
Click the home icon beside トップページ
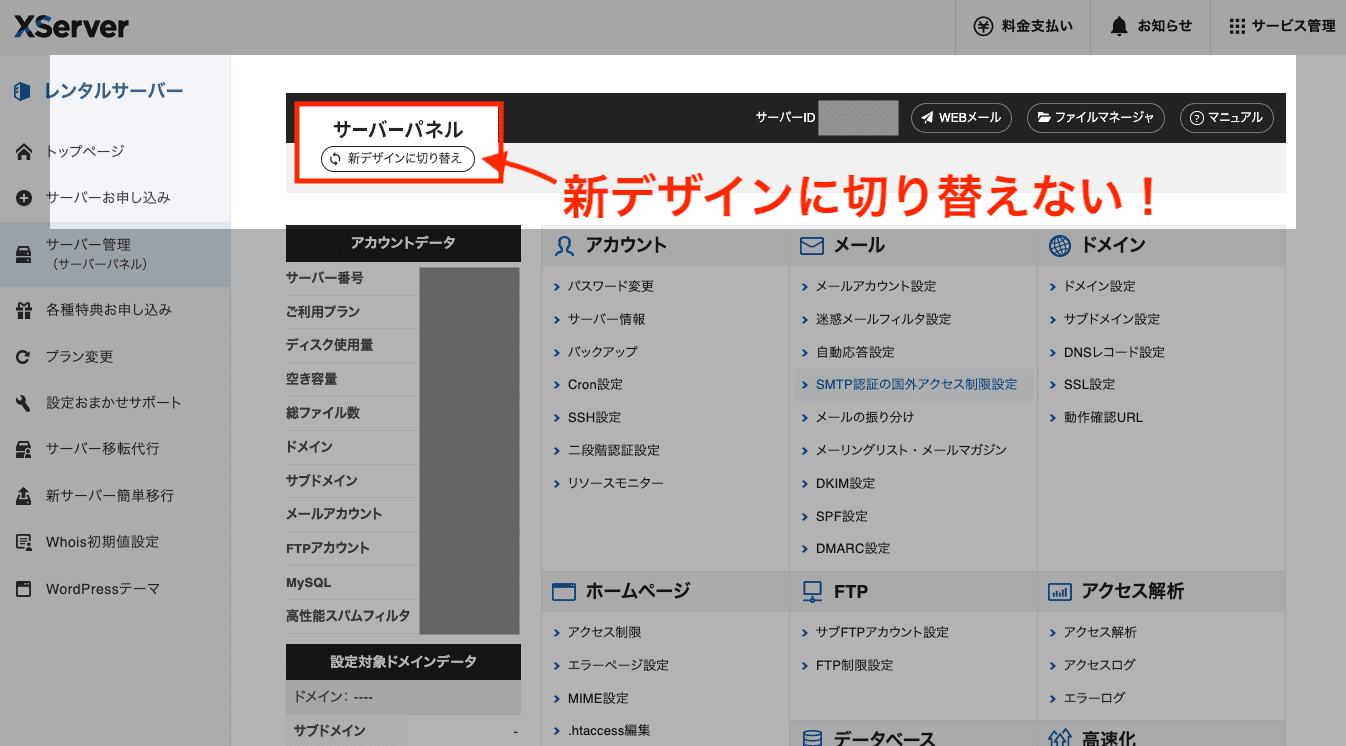coord(24,152)
